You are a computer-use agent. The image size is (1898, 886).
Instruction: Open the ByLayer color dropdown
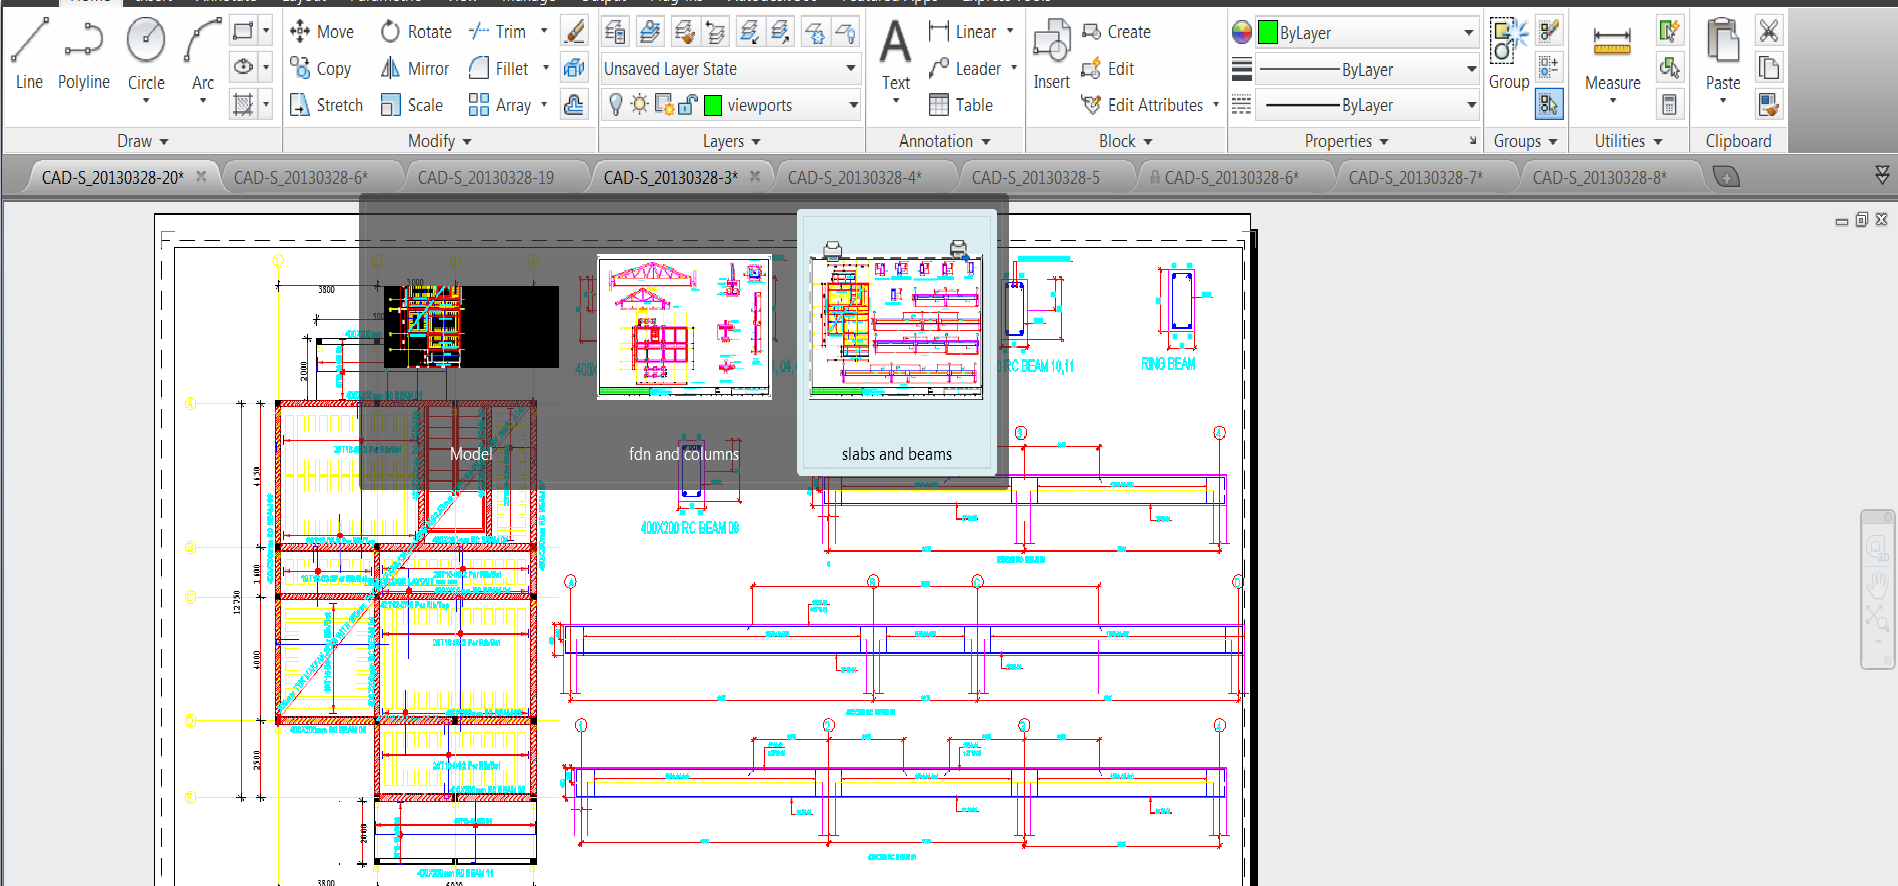tap(1366, 33)
